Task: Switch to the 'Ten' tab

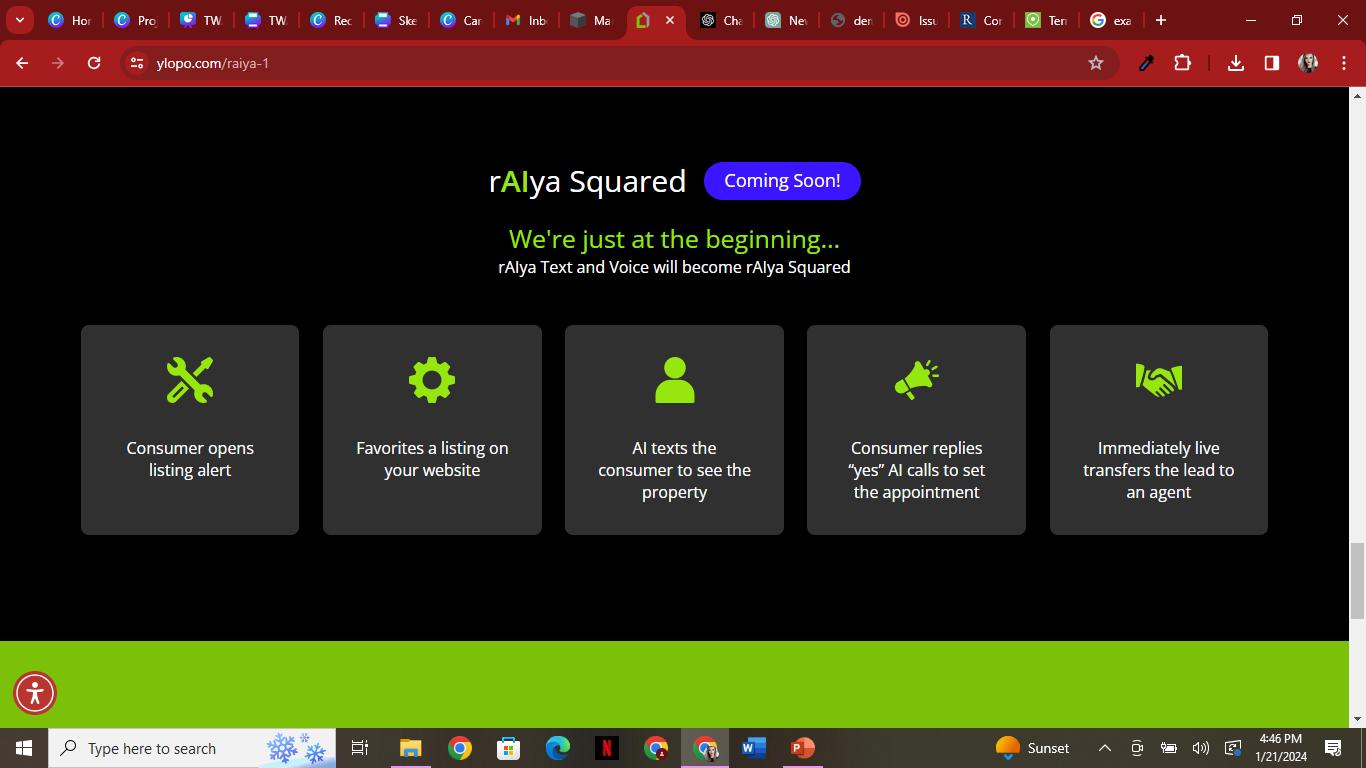Action: pyautogui.click(x=1046, y=20)
